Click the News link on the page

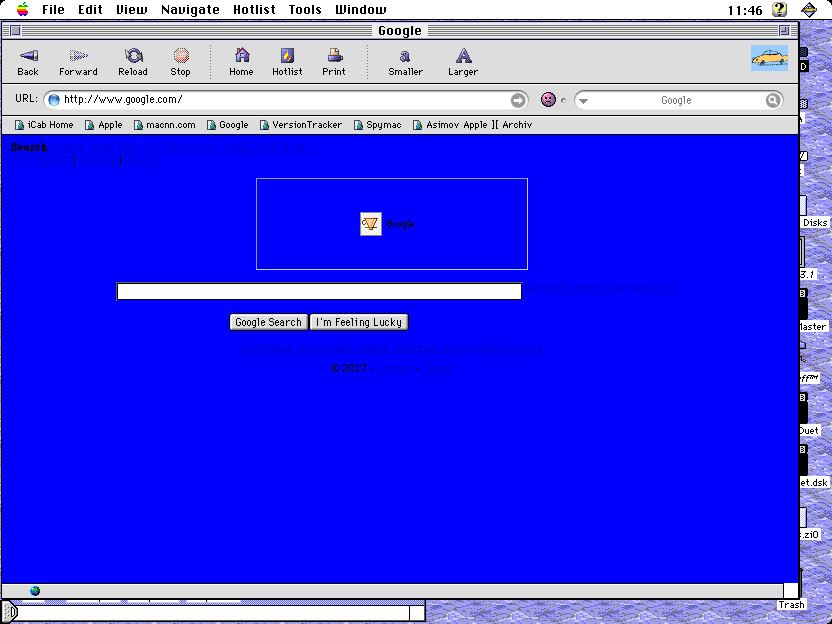tap(202, 147)
